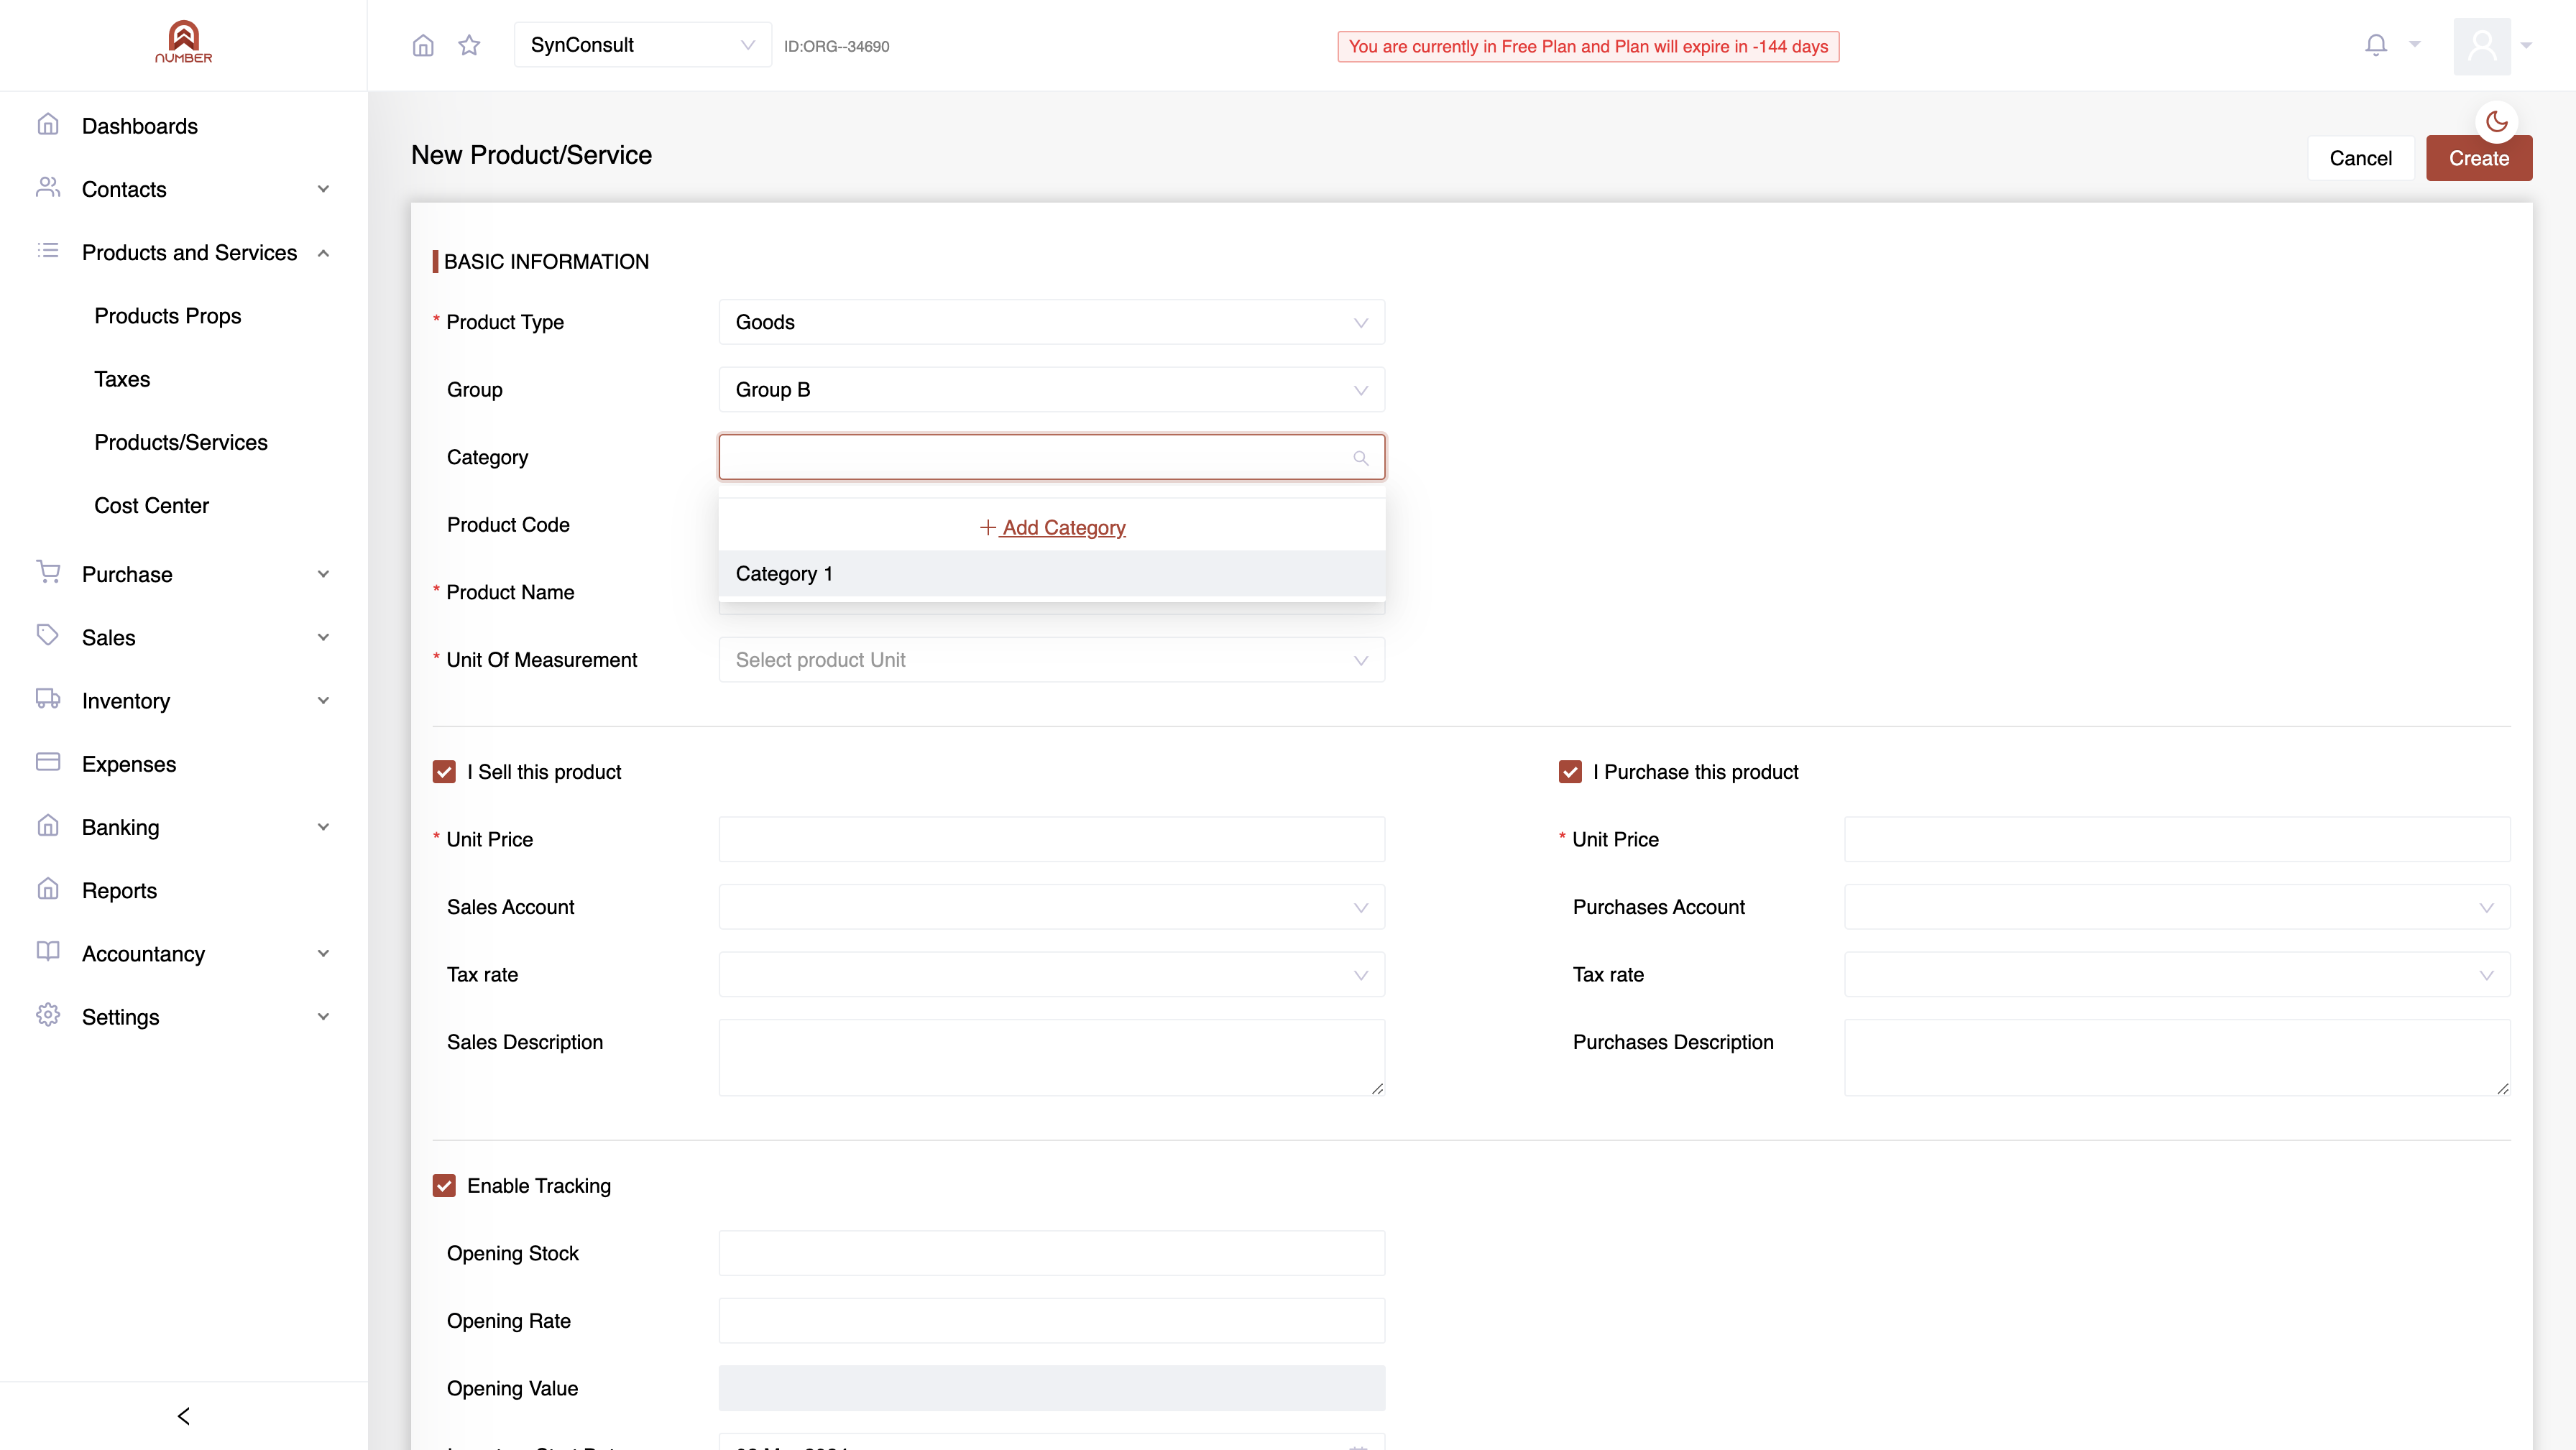This screenshot has height=1450, width=2576.
Task: Collapse sidebar with the left arrow
Action: (x=184, y=1416)
